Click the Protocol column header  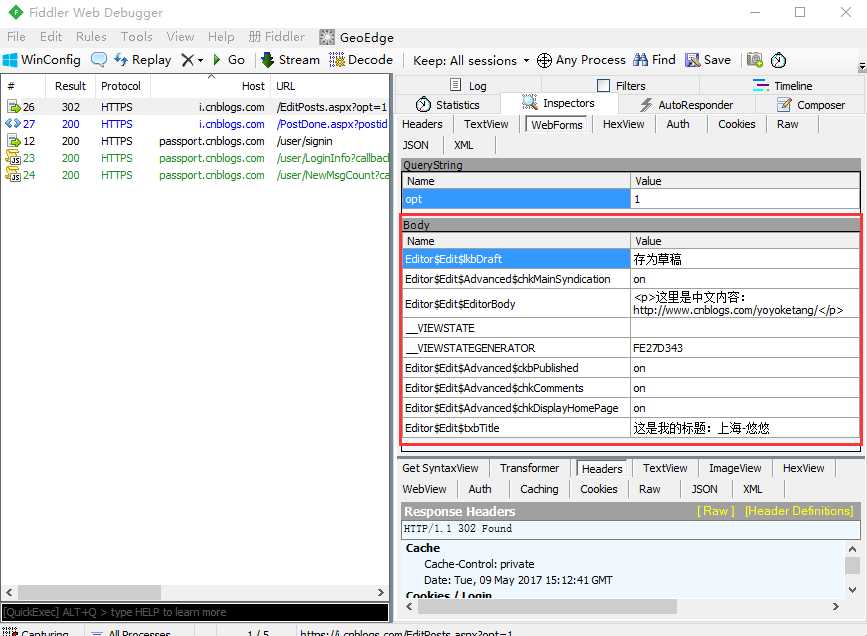tap(121, 86)
